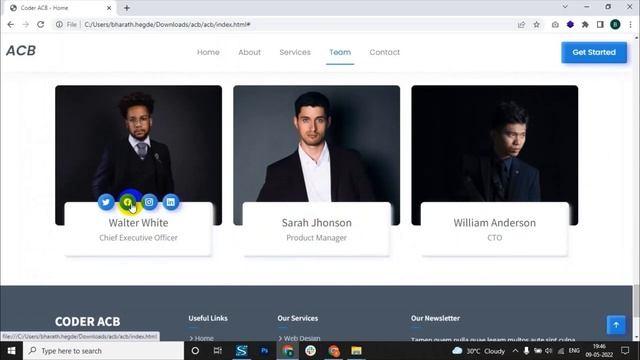Click the Product Manager title
The width and height of the screenshot is (640, 360).
pyautogui.click(x=317, y=238)
